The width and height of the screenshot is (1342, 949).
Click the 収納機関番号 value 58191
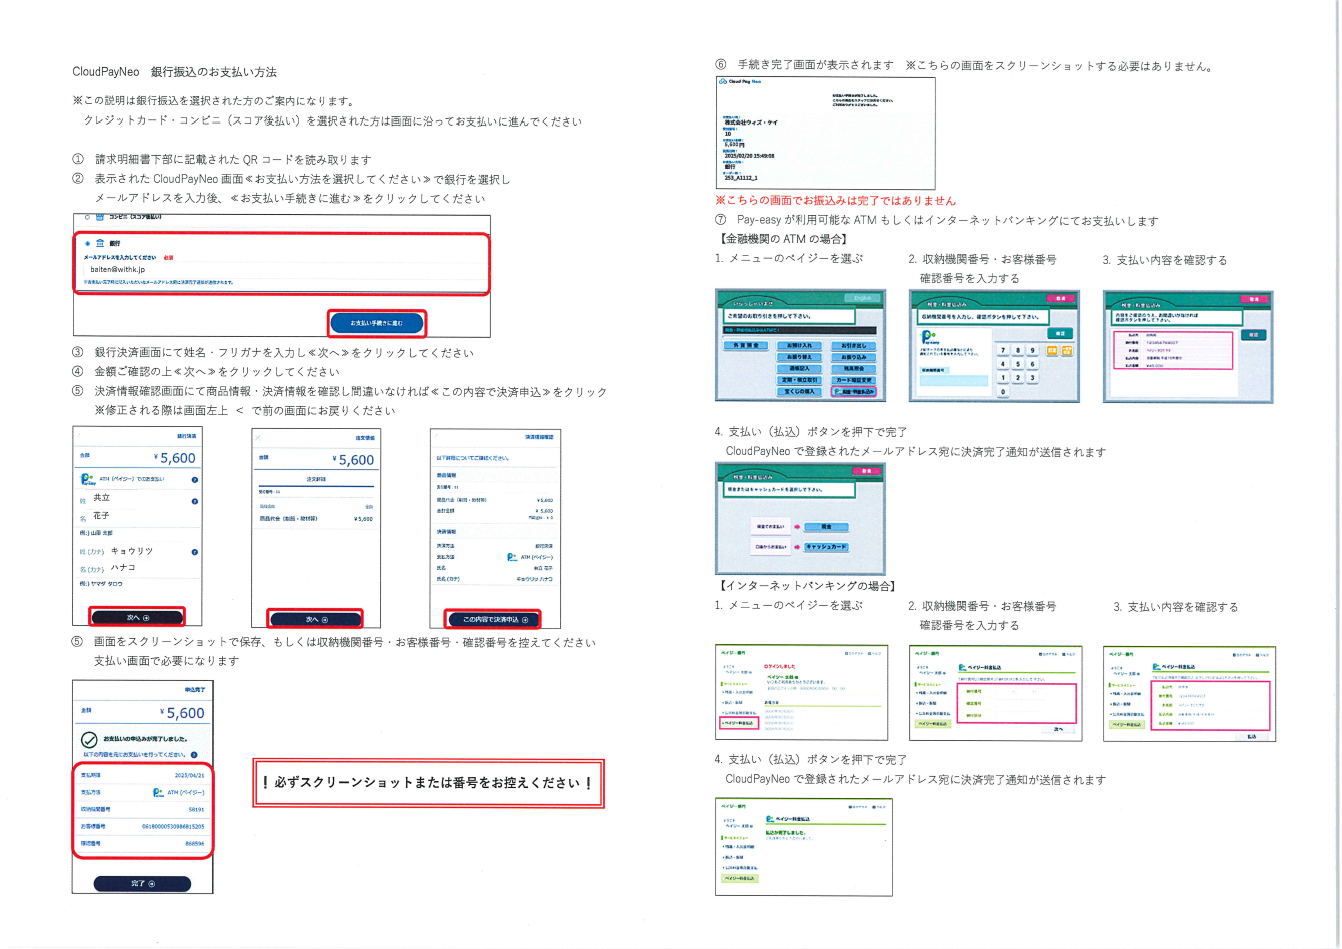coord(196,810)
